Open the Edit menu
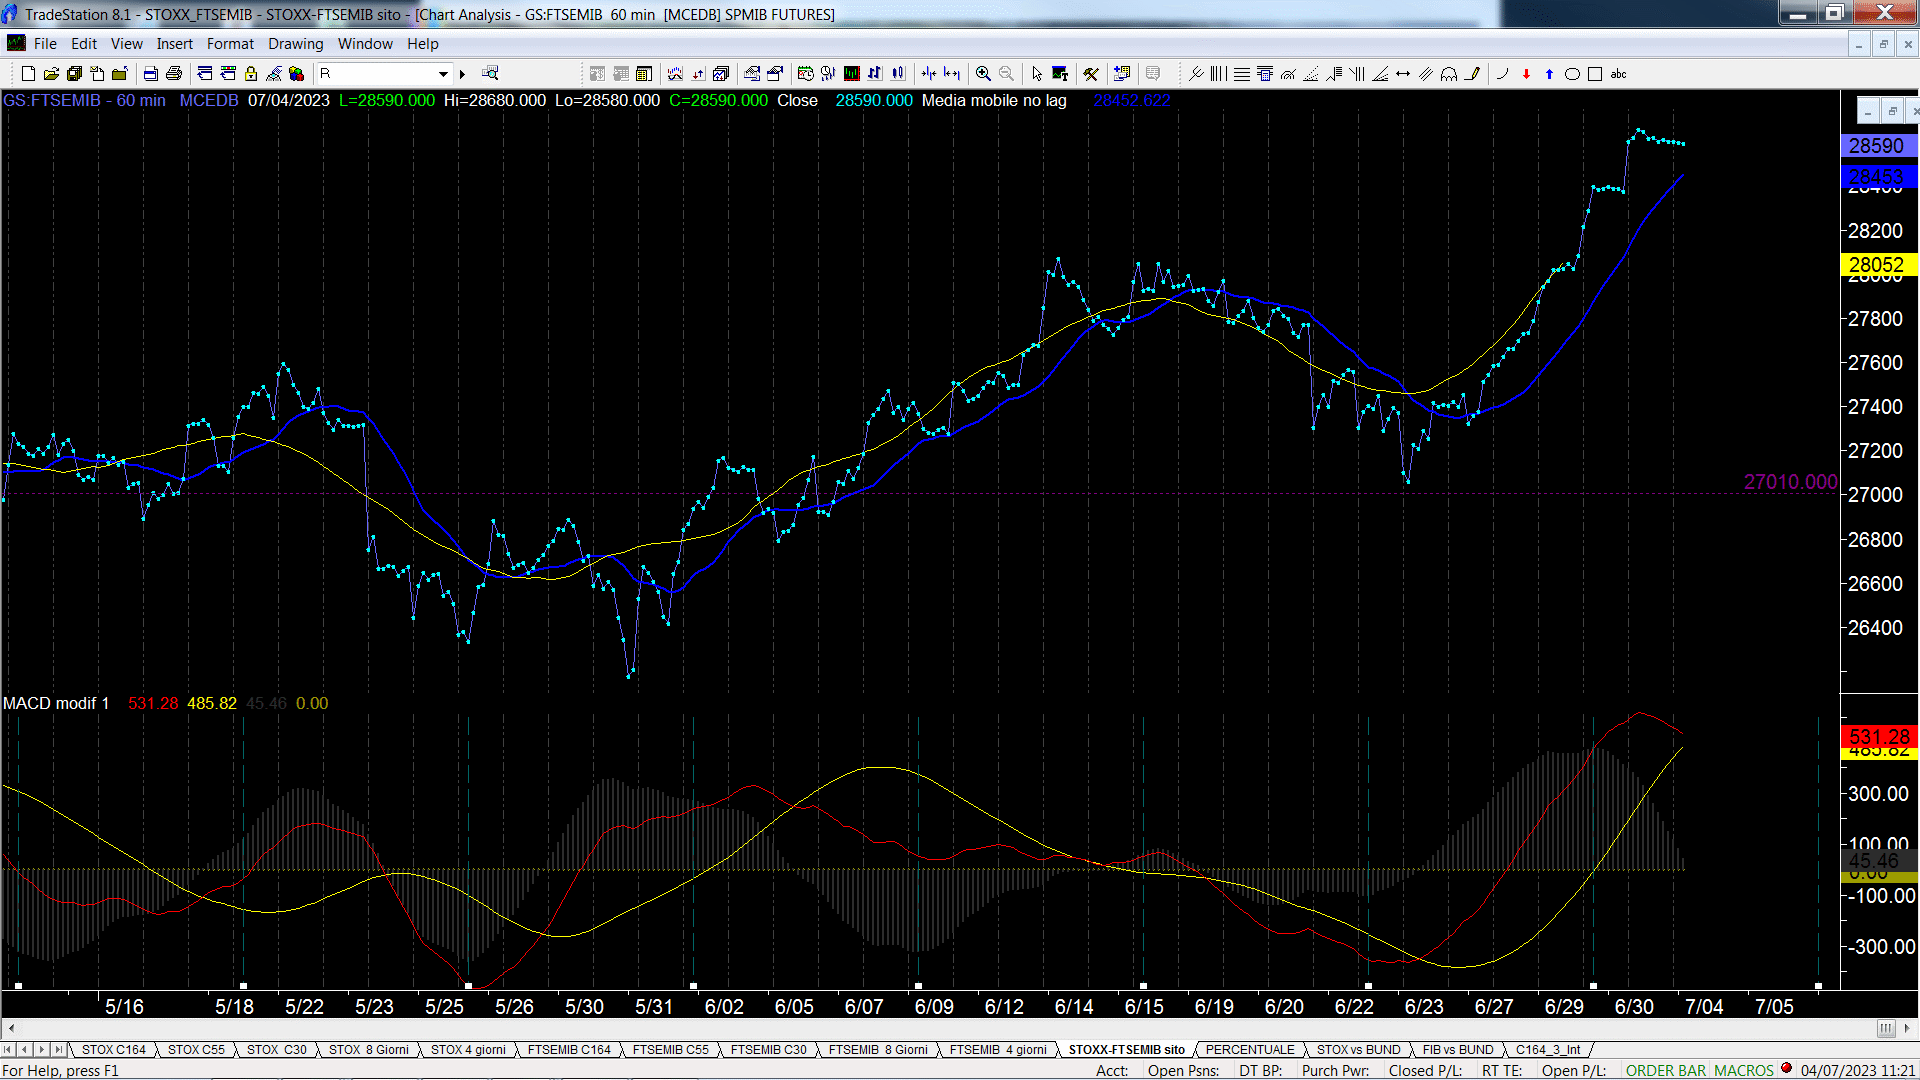Image resolution: width=1920 pixels, height=1080 pixels. (x=84, y=44)
